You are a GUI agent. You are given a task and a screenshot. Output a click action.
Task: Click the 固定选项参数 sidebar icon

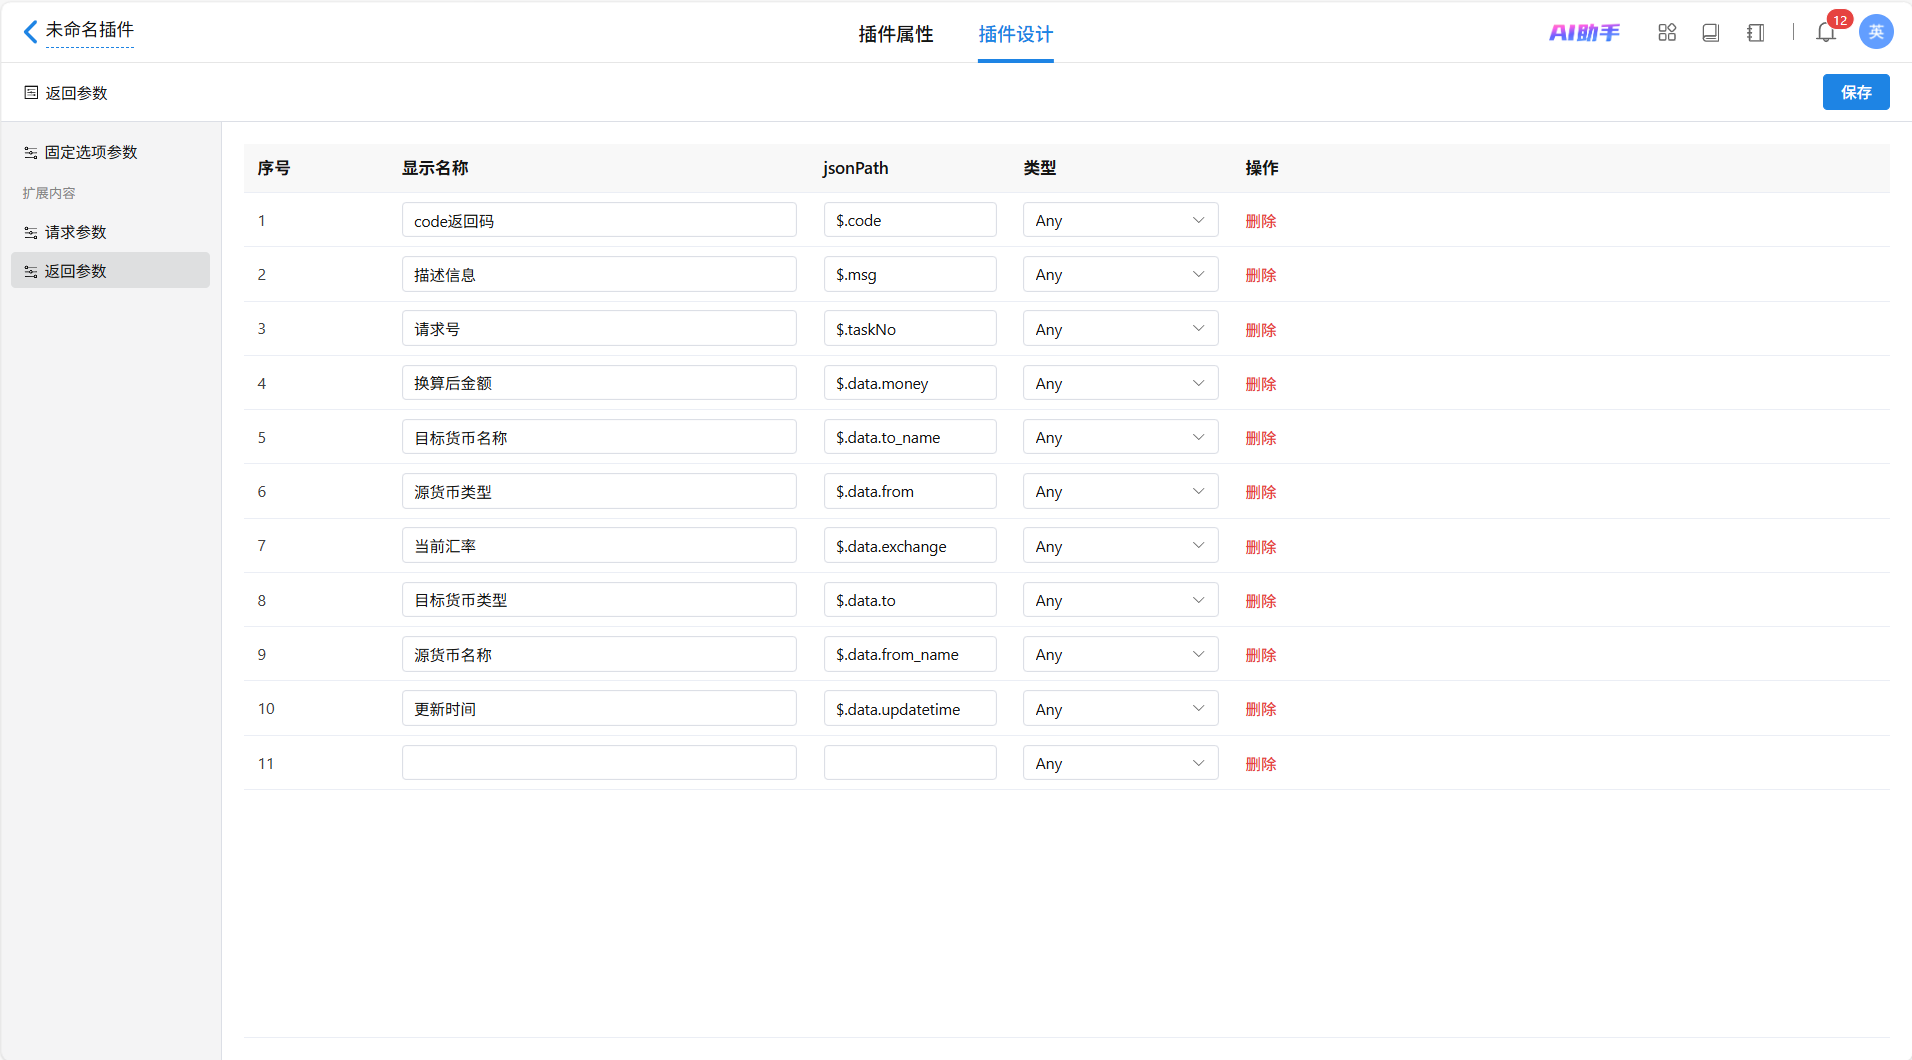tap(31, 153)
